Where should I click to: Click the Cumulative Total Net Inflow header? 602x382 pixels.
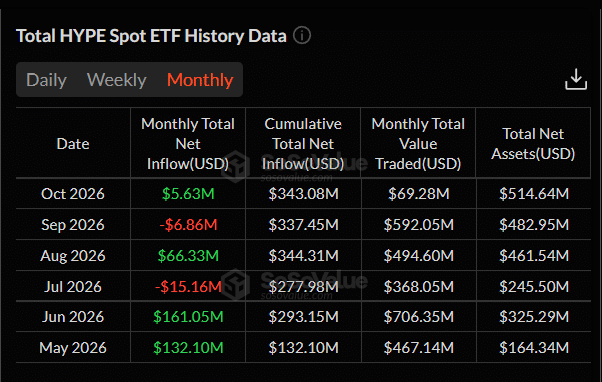(303, 144)
